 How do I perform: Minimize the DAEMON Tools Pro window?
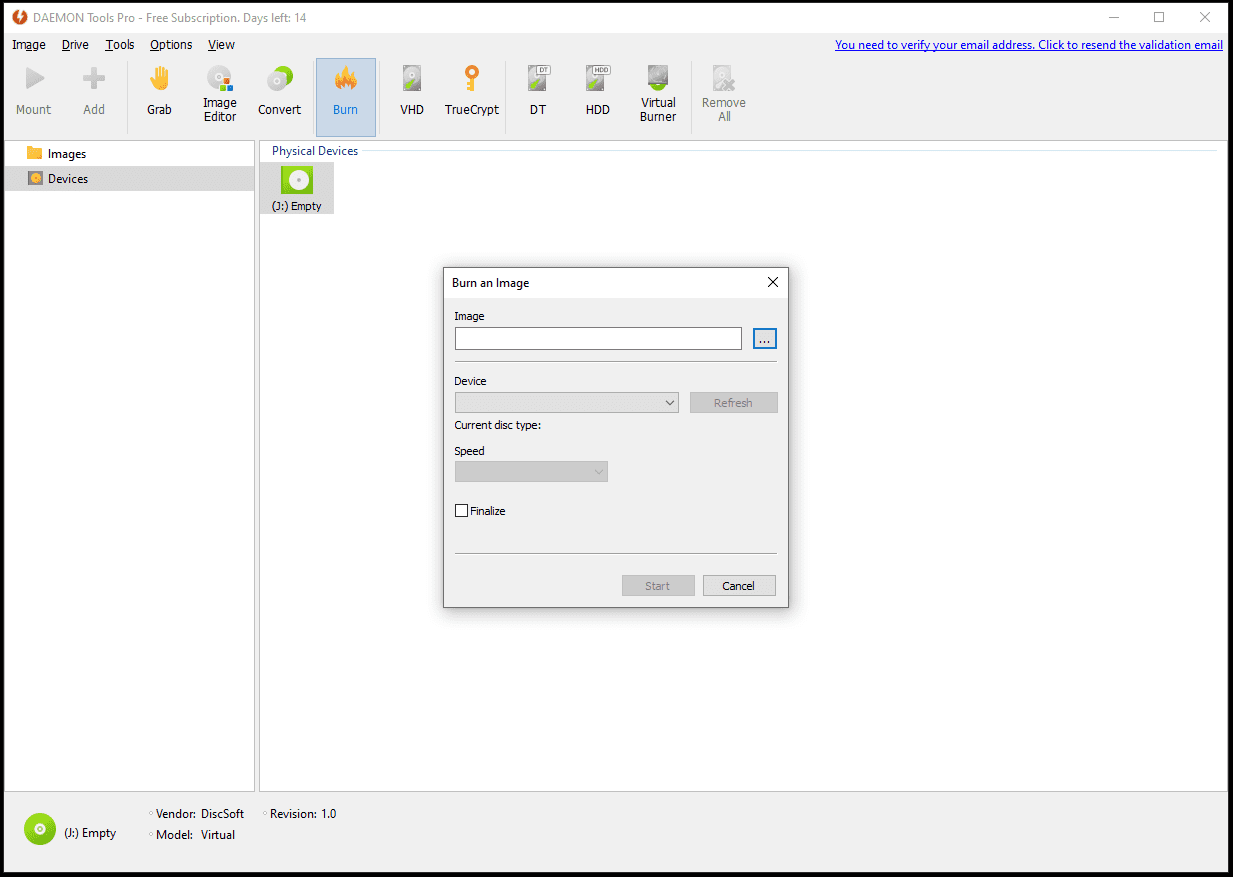(x=1113, y=17)
